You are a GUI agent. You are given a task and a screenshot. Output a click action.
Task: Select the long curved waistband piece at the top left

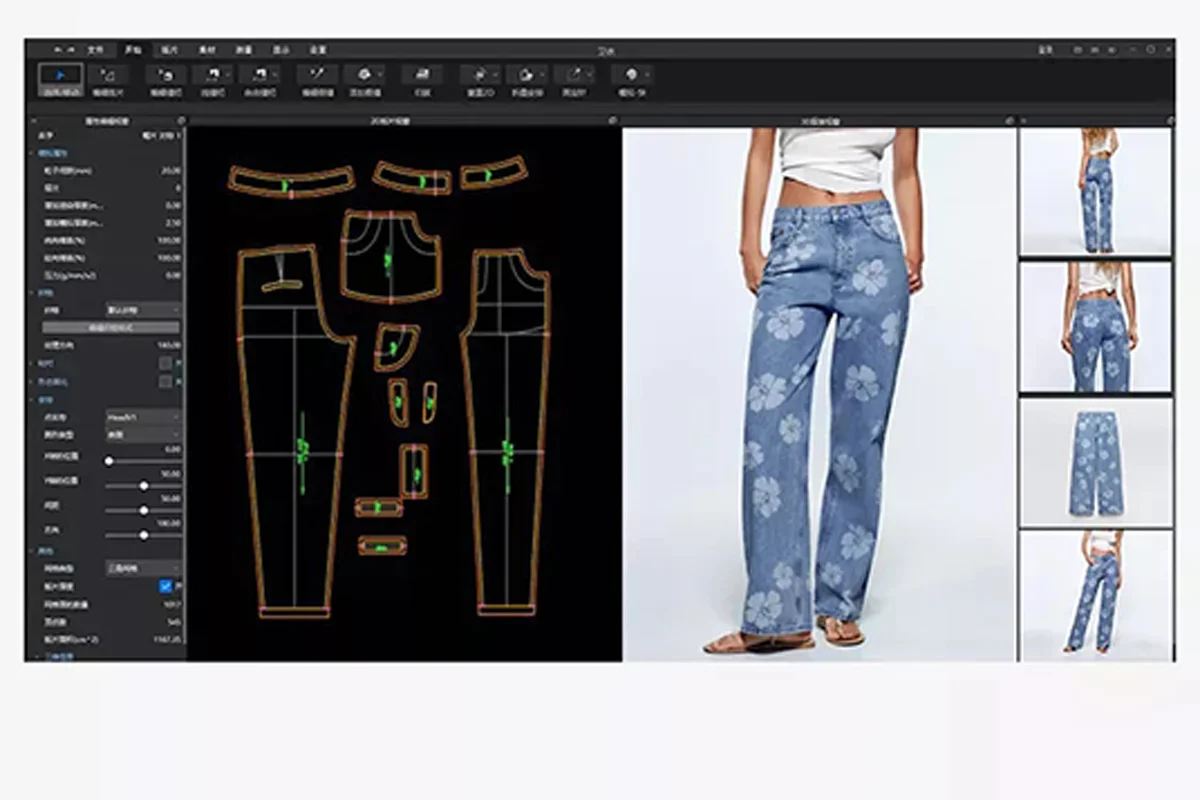[x=291, y=180]
